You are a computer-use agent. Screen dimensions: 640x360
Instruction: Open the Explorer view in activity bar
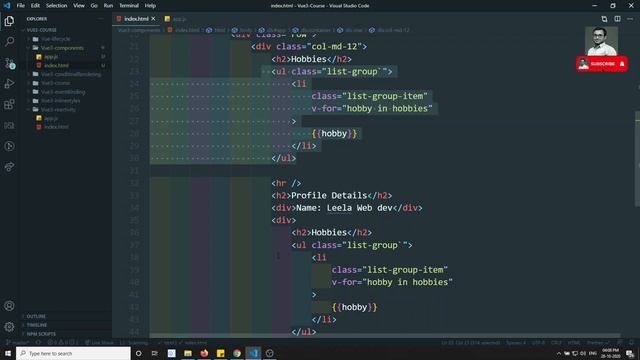pyautogui.click(x=9, y=21)
